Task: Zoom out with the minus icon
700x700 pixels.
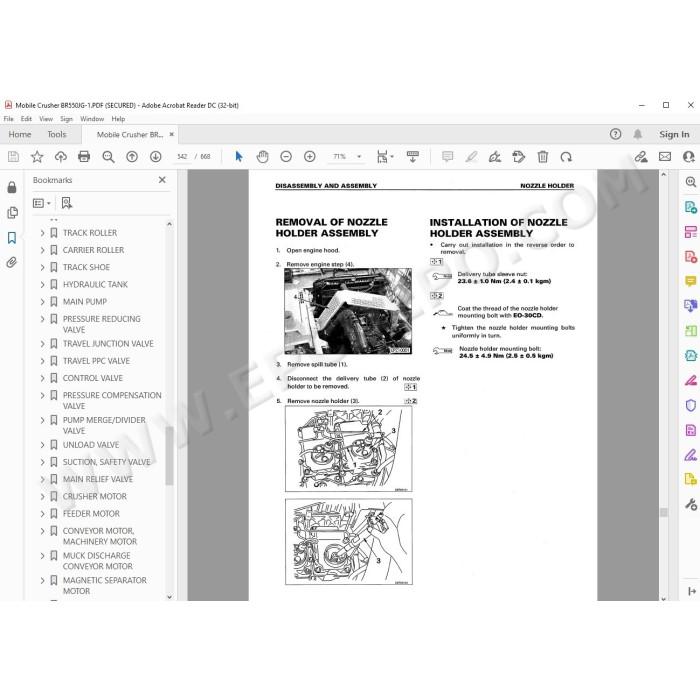Action: click(x=286, y=157)
